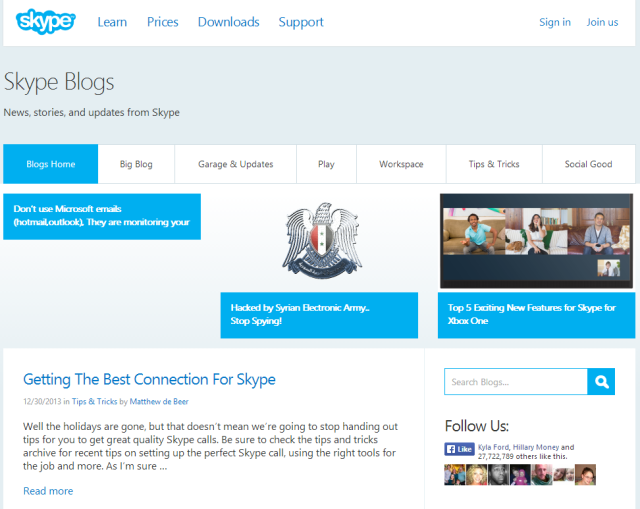Click the Skype logo
This screenshot has width=640, height=509.
tap(45, 22)
